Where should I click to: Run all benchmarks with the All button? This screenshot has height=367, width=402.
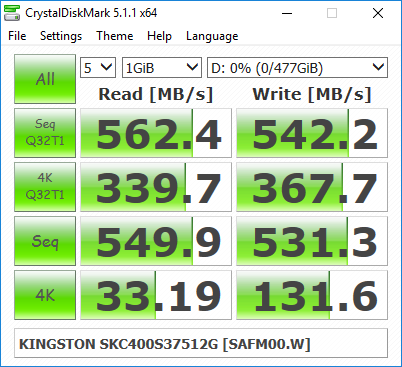(x=45, y=79)
